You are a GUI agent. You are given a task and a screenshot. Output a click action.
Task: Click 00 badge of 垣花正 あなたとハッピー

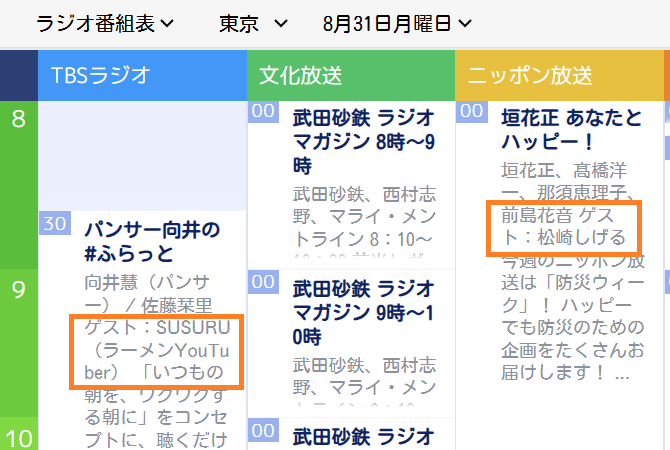coord(472,111)
